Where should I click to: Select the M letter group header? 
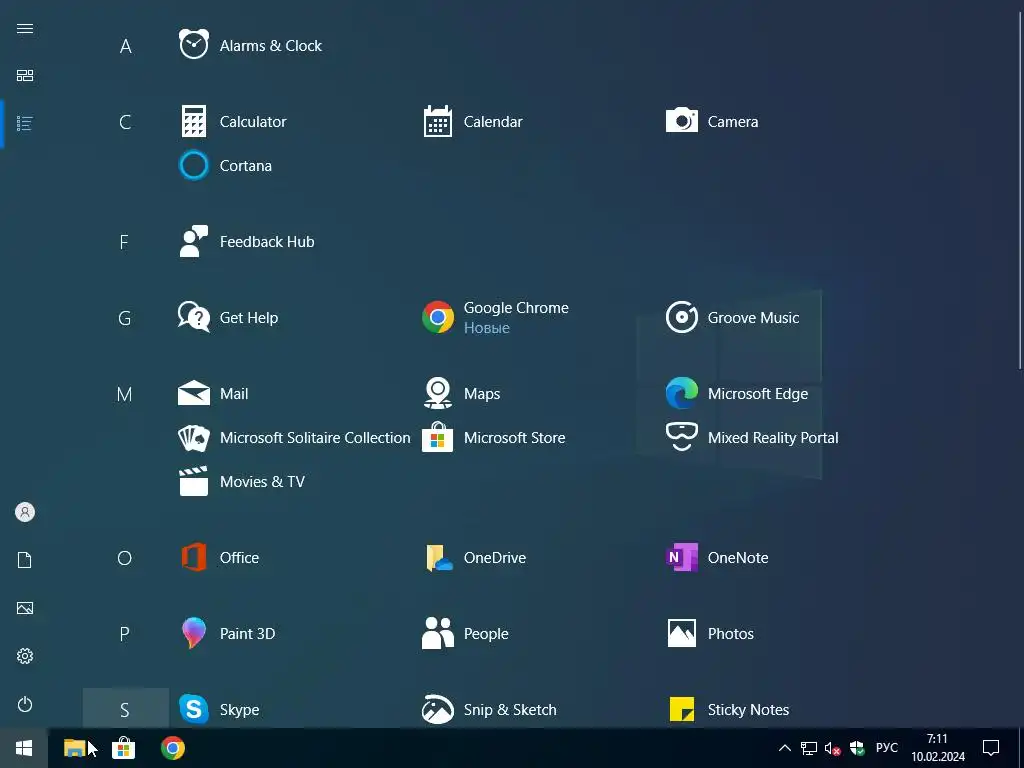coord(125,394)
